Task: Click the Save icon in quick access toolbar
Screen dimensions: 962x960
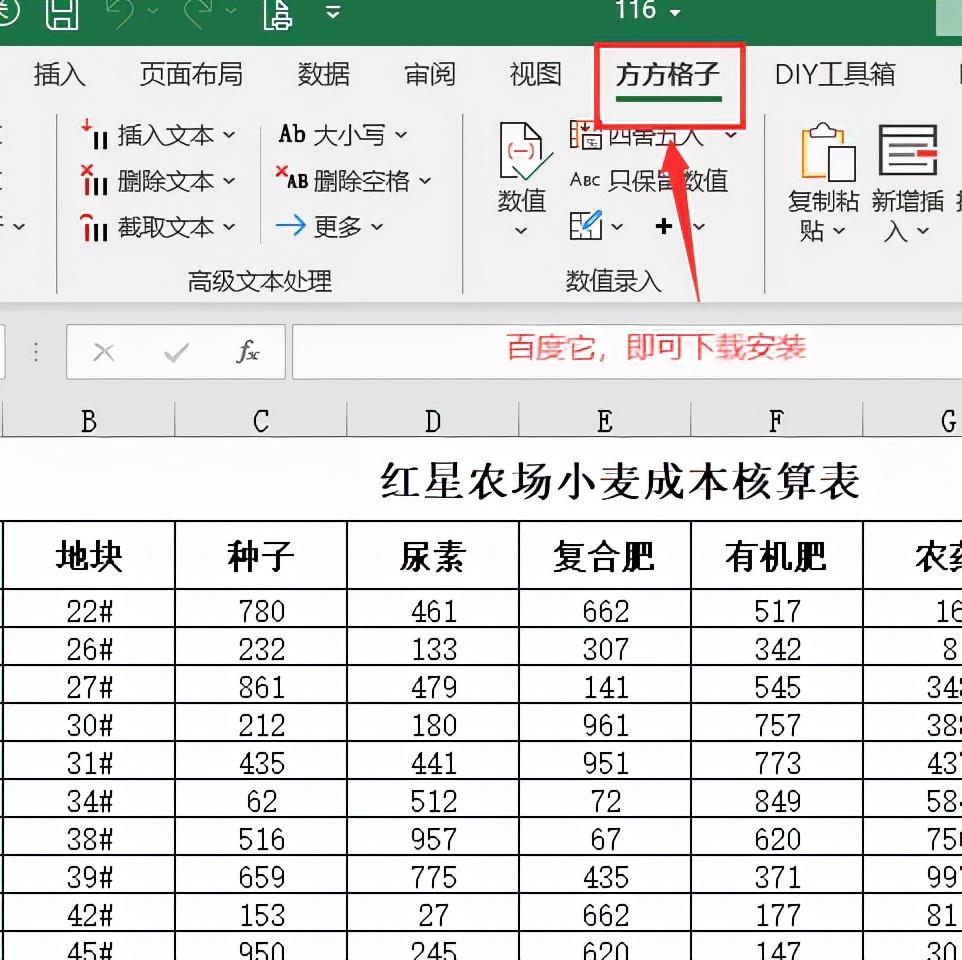Action: [63, 14]
